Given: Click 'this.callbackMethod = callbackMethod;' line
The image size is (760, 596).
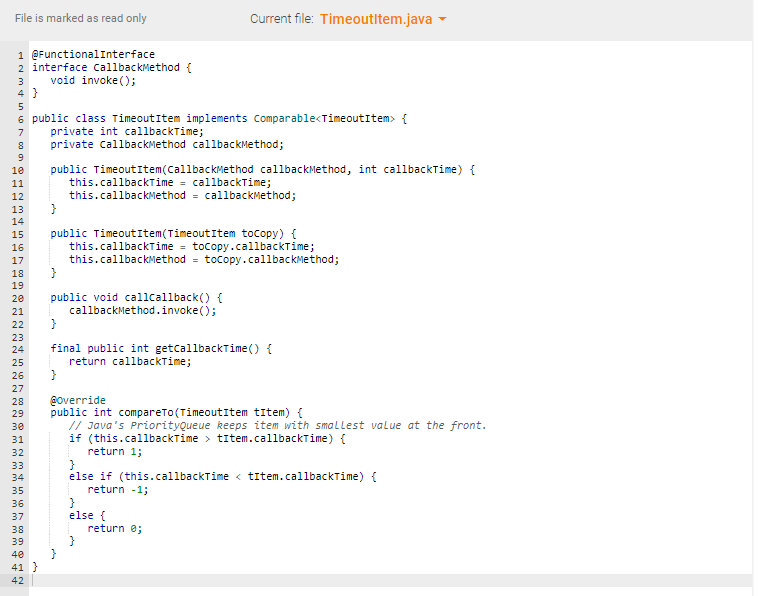Looking at the screenshot, I should [182, 196].
